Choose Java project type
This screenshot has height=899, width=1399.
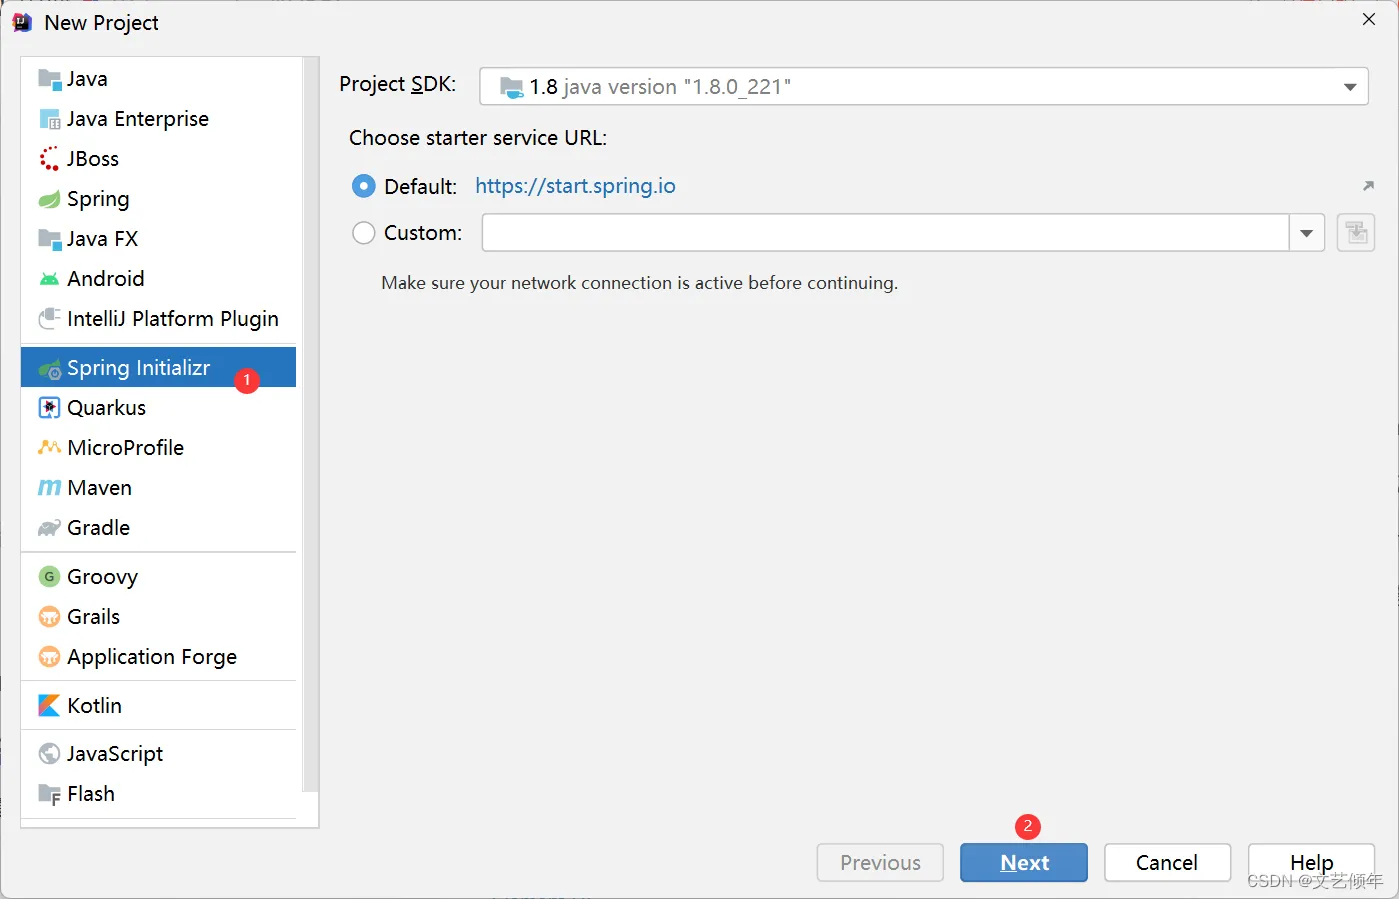coord(158,79)
